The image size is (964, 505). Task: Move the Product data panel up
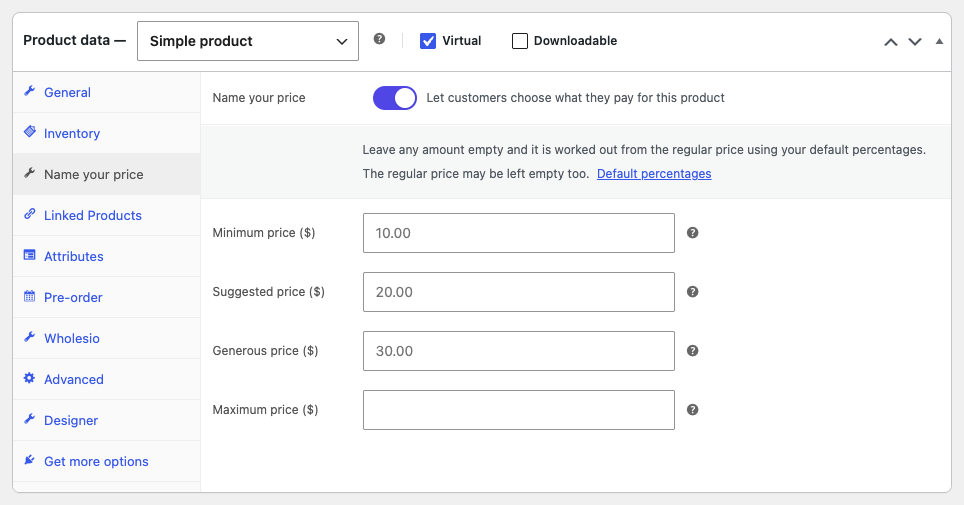[x=890, y=42]
